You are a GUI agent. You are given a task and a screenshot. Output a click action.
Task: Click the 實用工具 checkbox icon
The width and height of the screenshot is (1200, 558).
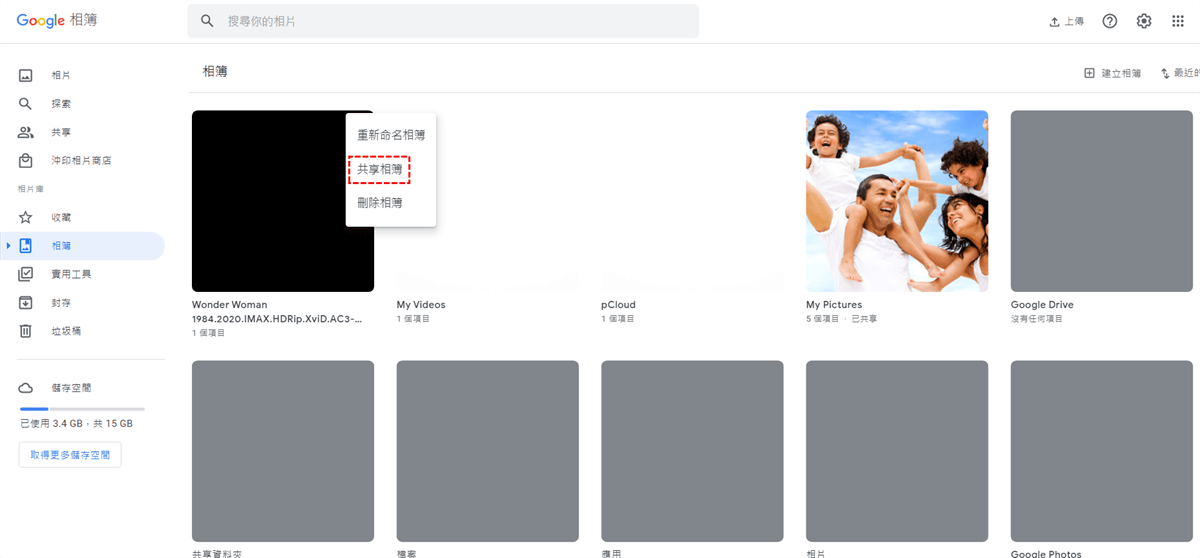(x=26, y=274)
